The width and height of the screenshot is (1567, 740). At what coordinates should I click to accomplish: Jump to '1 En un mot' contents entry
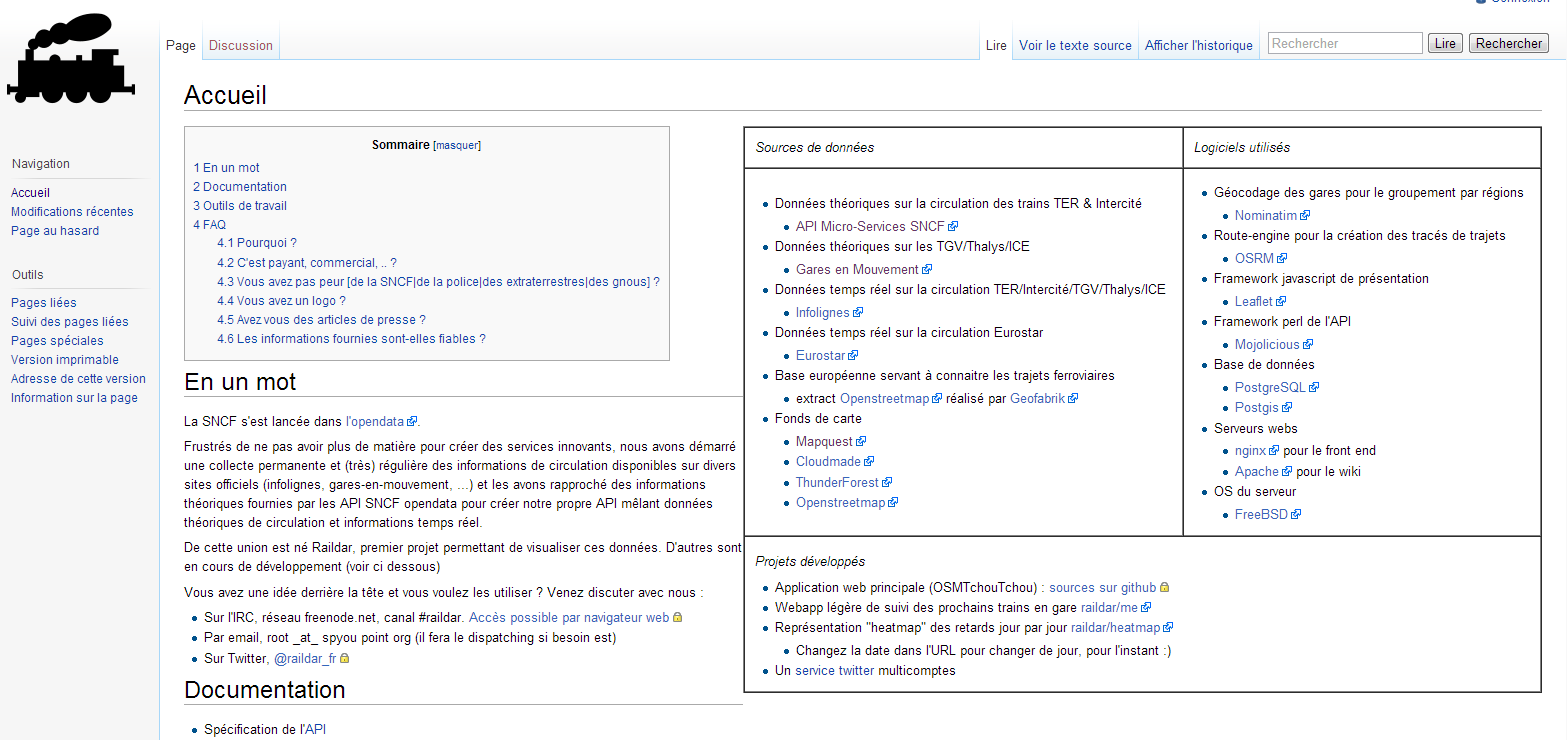[x=226, y=168]
